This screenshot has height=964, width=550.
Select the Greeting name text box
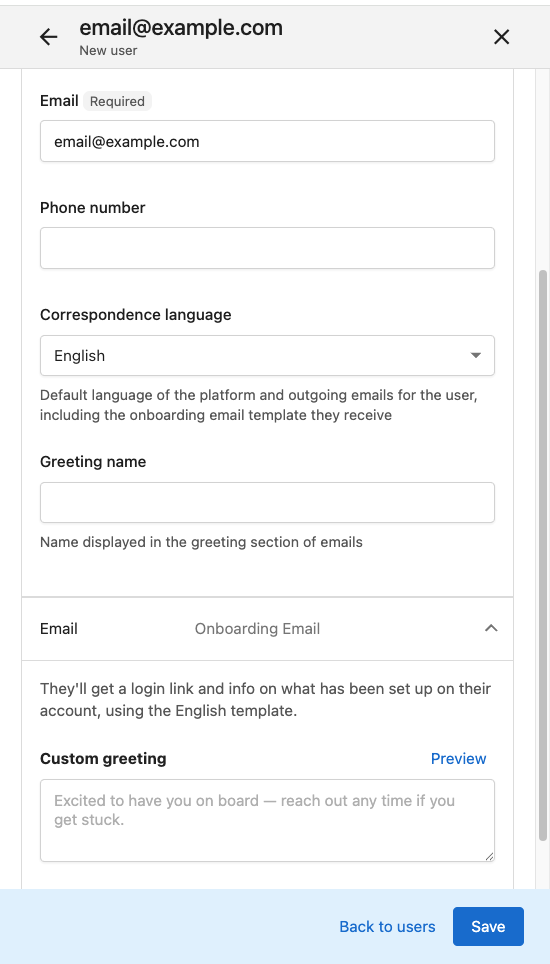coord(267,503)
